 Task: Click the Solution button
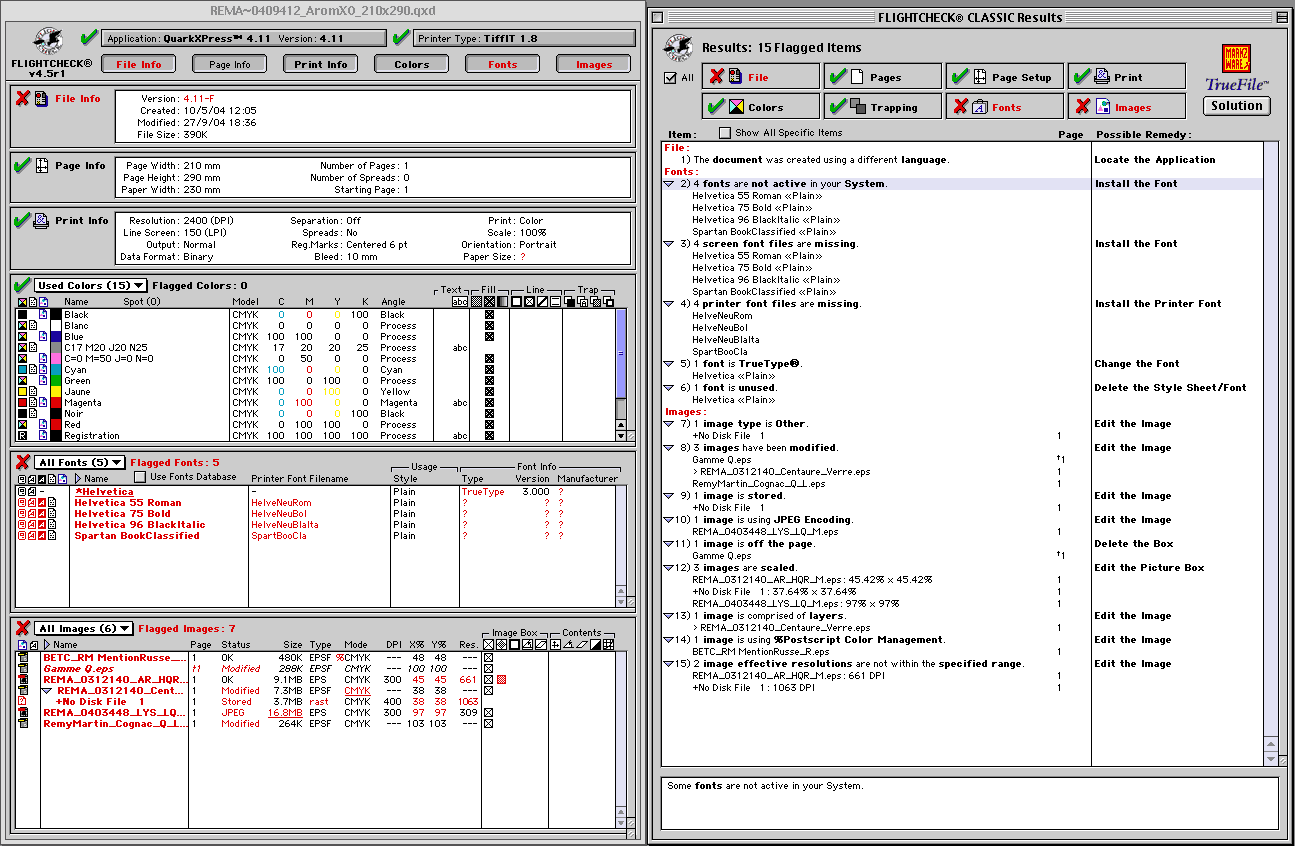tap(1237, 105)
